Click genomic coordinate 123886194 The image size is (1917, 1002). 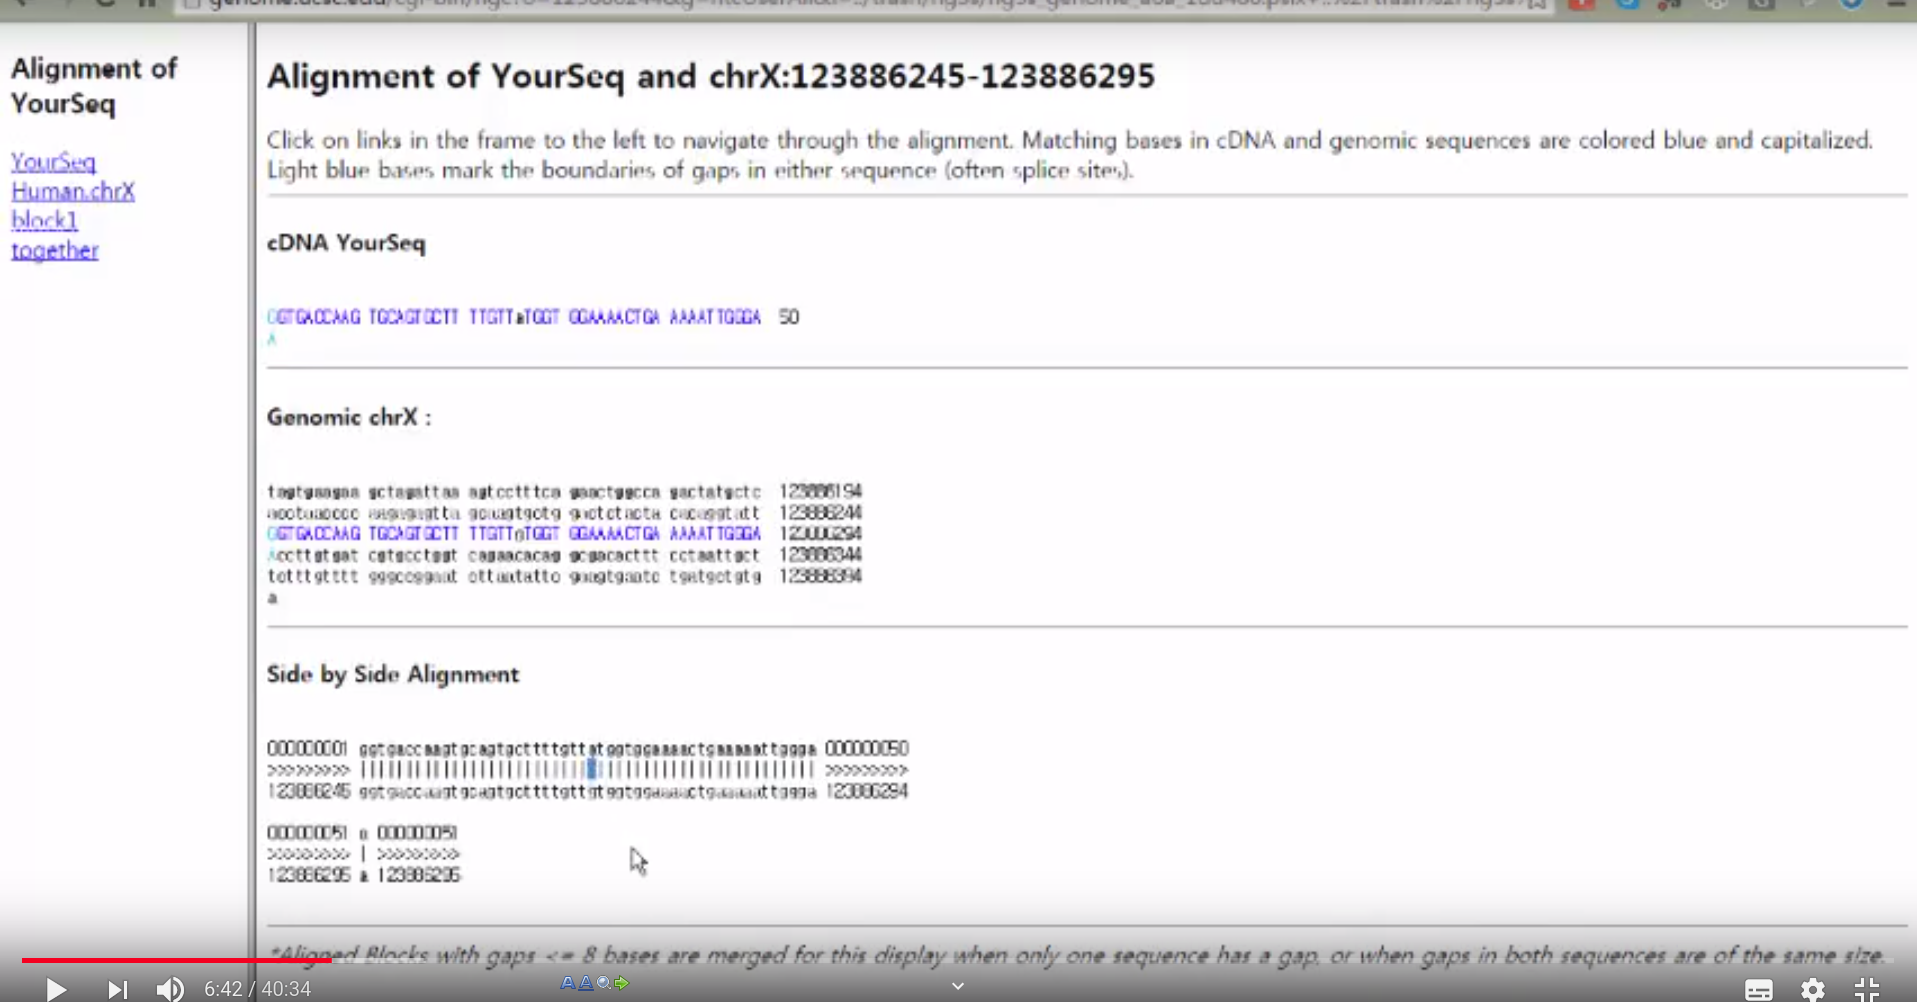pos(820,491)
